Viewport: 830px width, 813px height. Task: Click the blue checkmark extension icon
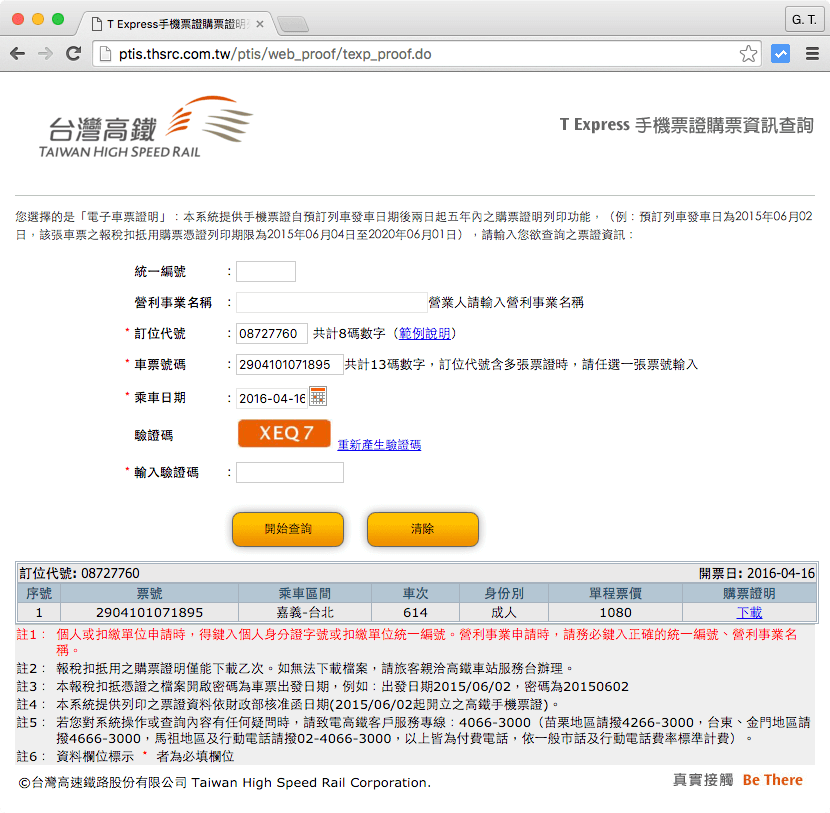click(781, 55)
